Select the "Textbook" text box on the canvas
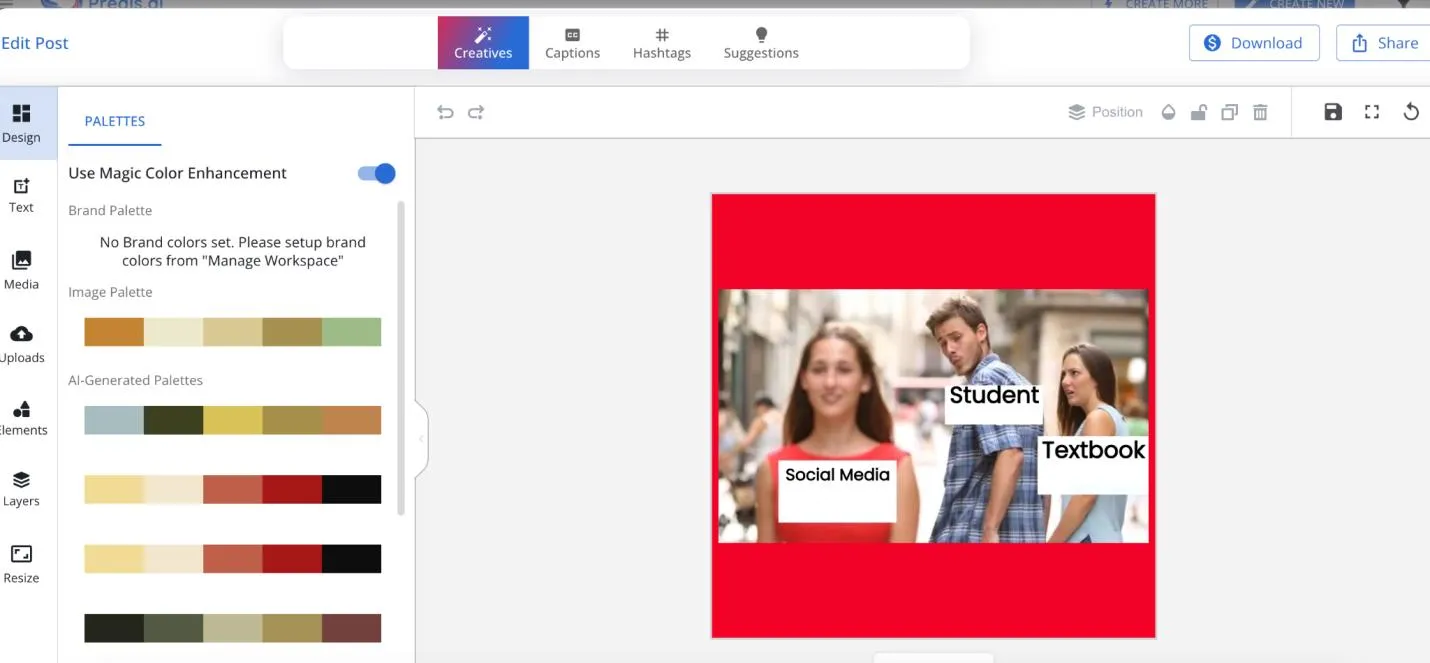The width and height of the screenshot is (1430, 663). (1093, 464)
